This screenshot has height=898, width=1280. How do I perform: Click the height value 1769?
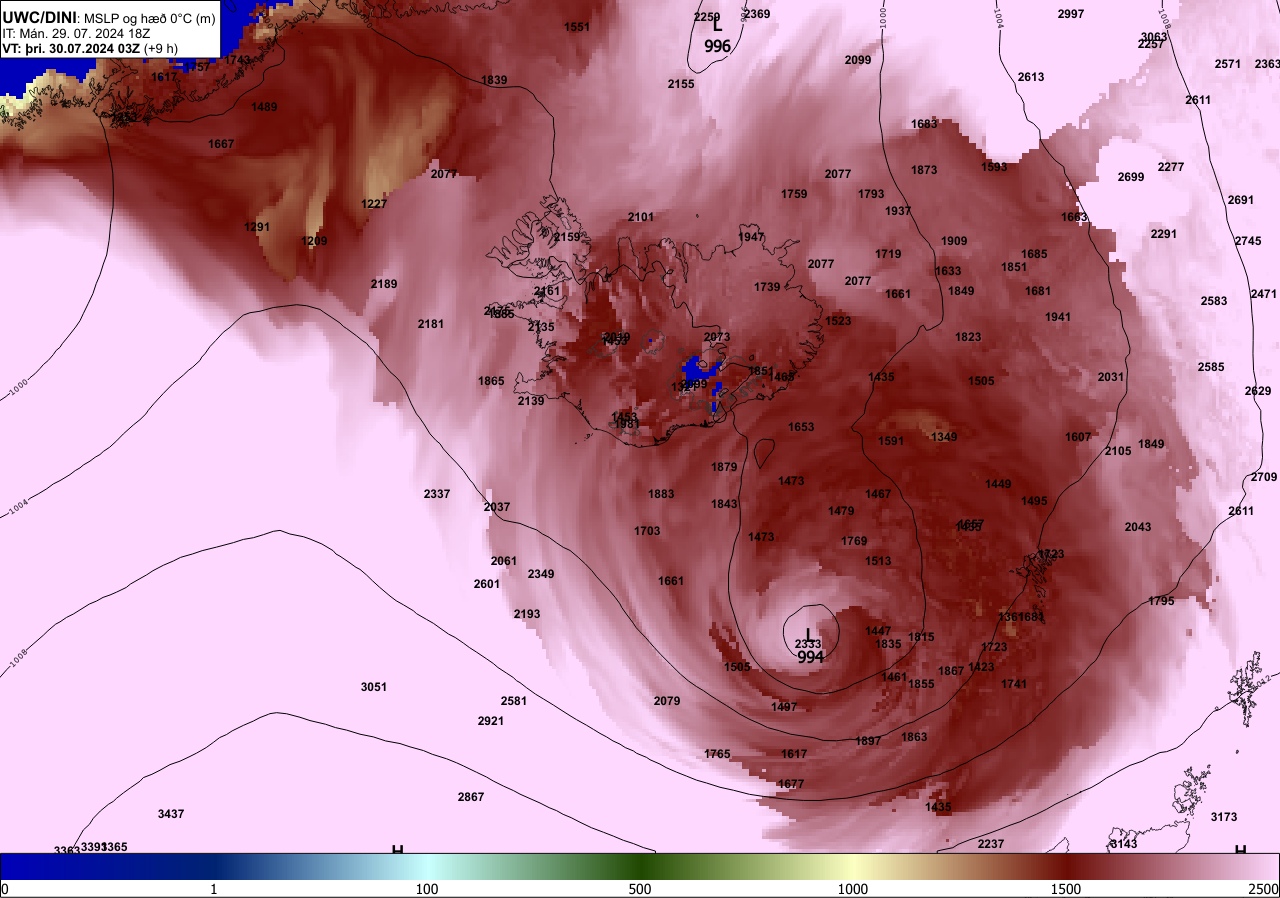[854, 541]
